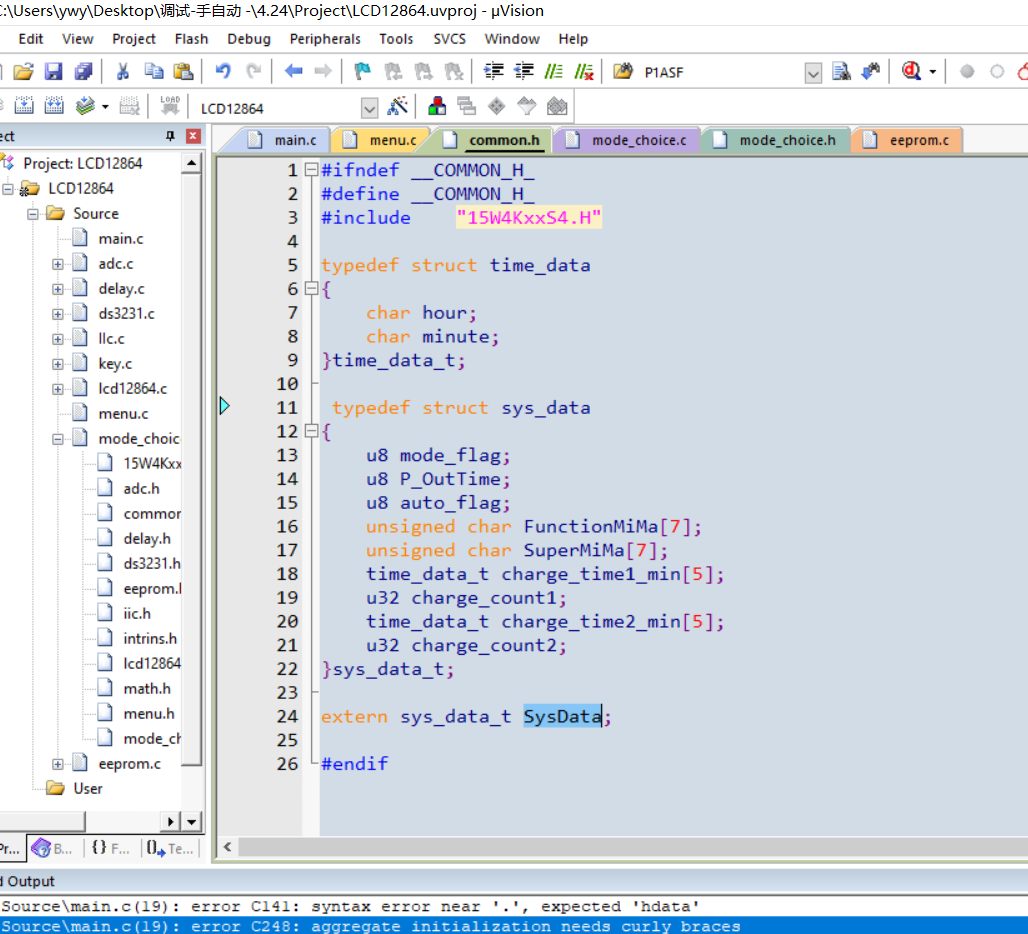
Task: Open the manage multi-project workspace icon
Action: pos(467,106)
